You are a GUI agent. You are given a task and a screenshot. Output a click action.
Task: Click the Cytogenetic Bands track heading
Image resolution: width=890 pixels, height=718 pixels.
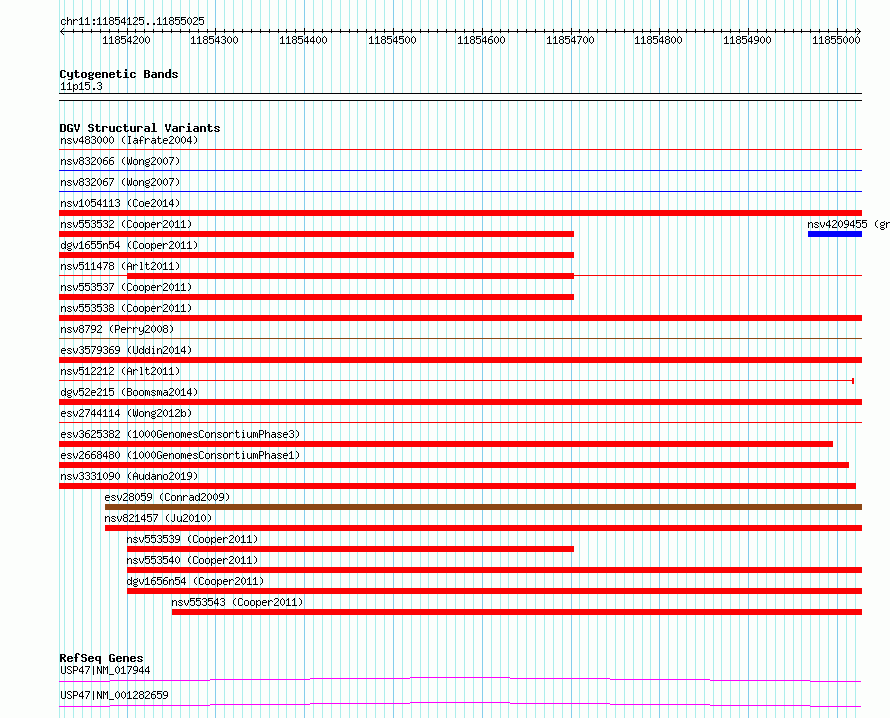click(x=119, y=74)
